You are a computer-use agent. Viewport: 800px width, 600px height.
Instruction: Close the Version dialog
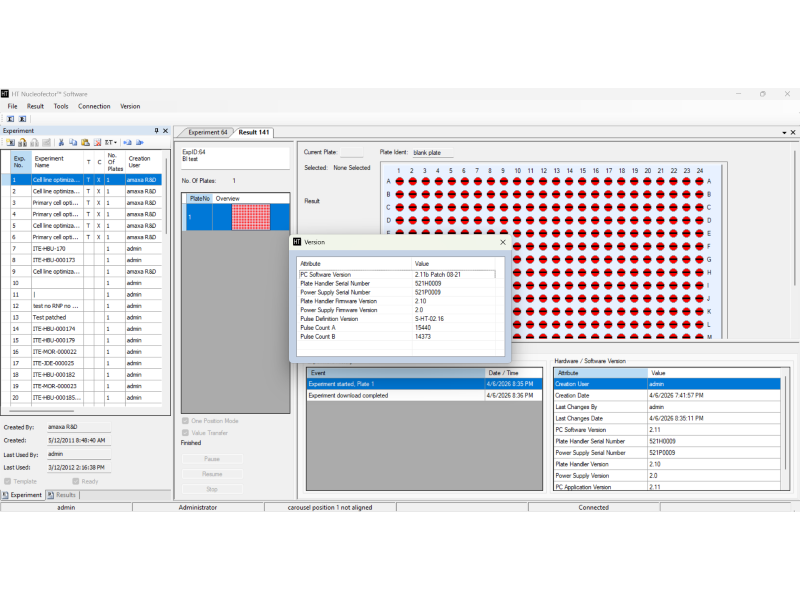502,242
